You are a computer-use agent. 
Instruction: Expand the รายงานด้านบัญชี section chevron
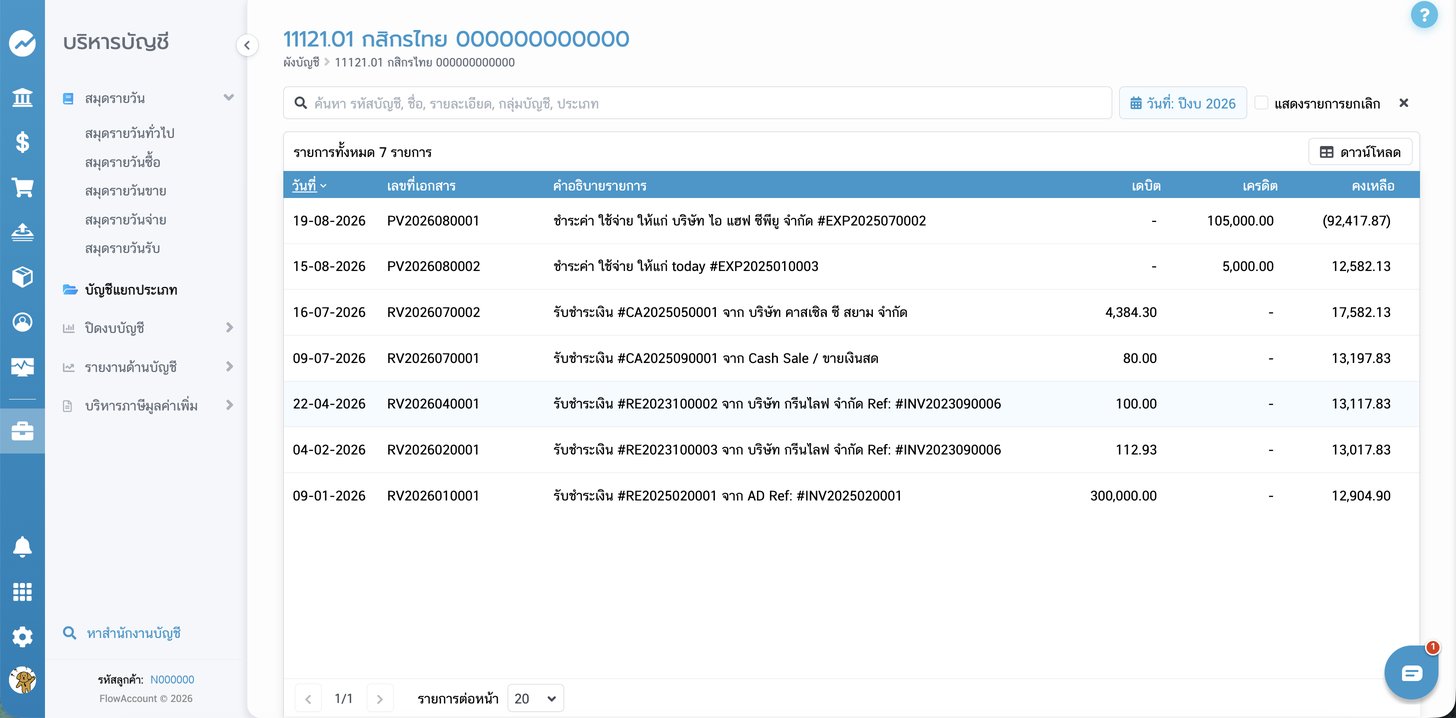(229, 367)
